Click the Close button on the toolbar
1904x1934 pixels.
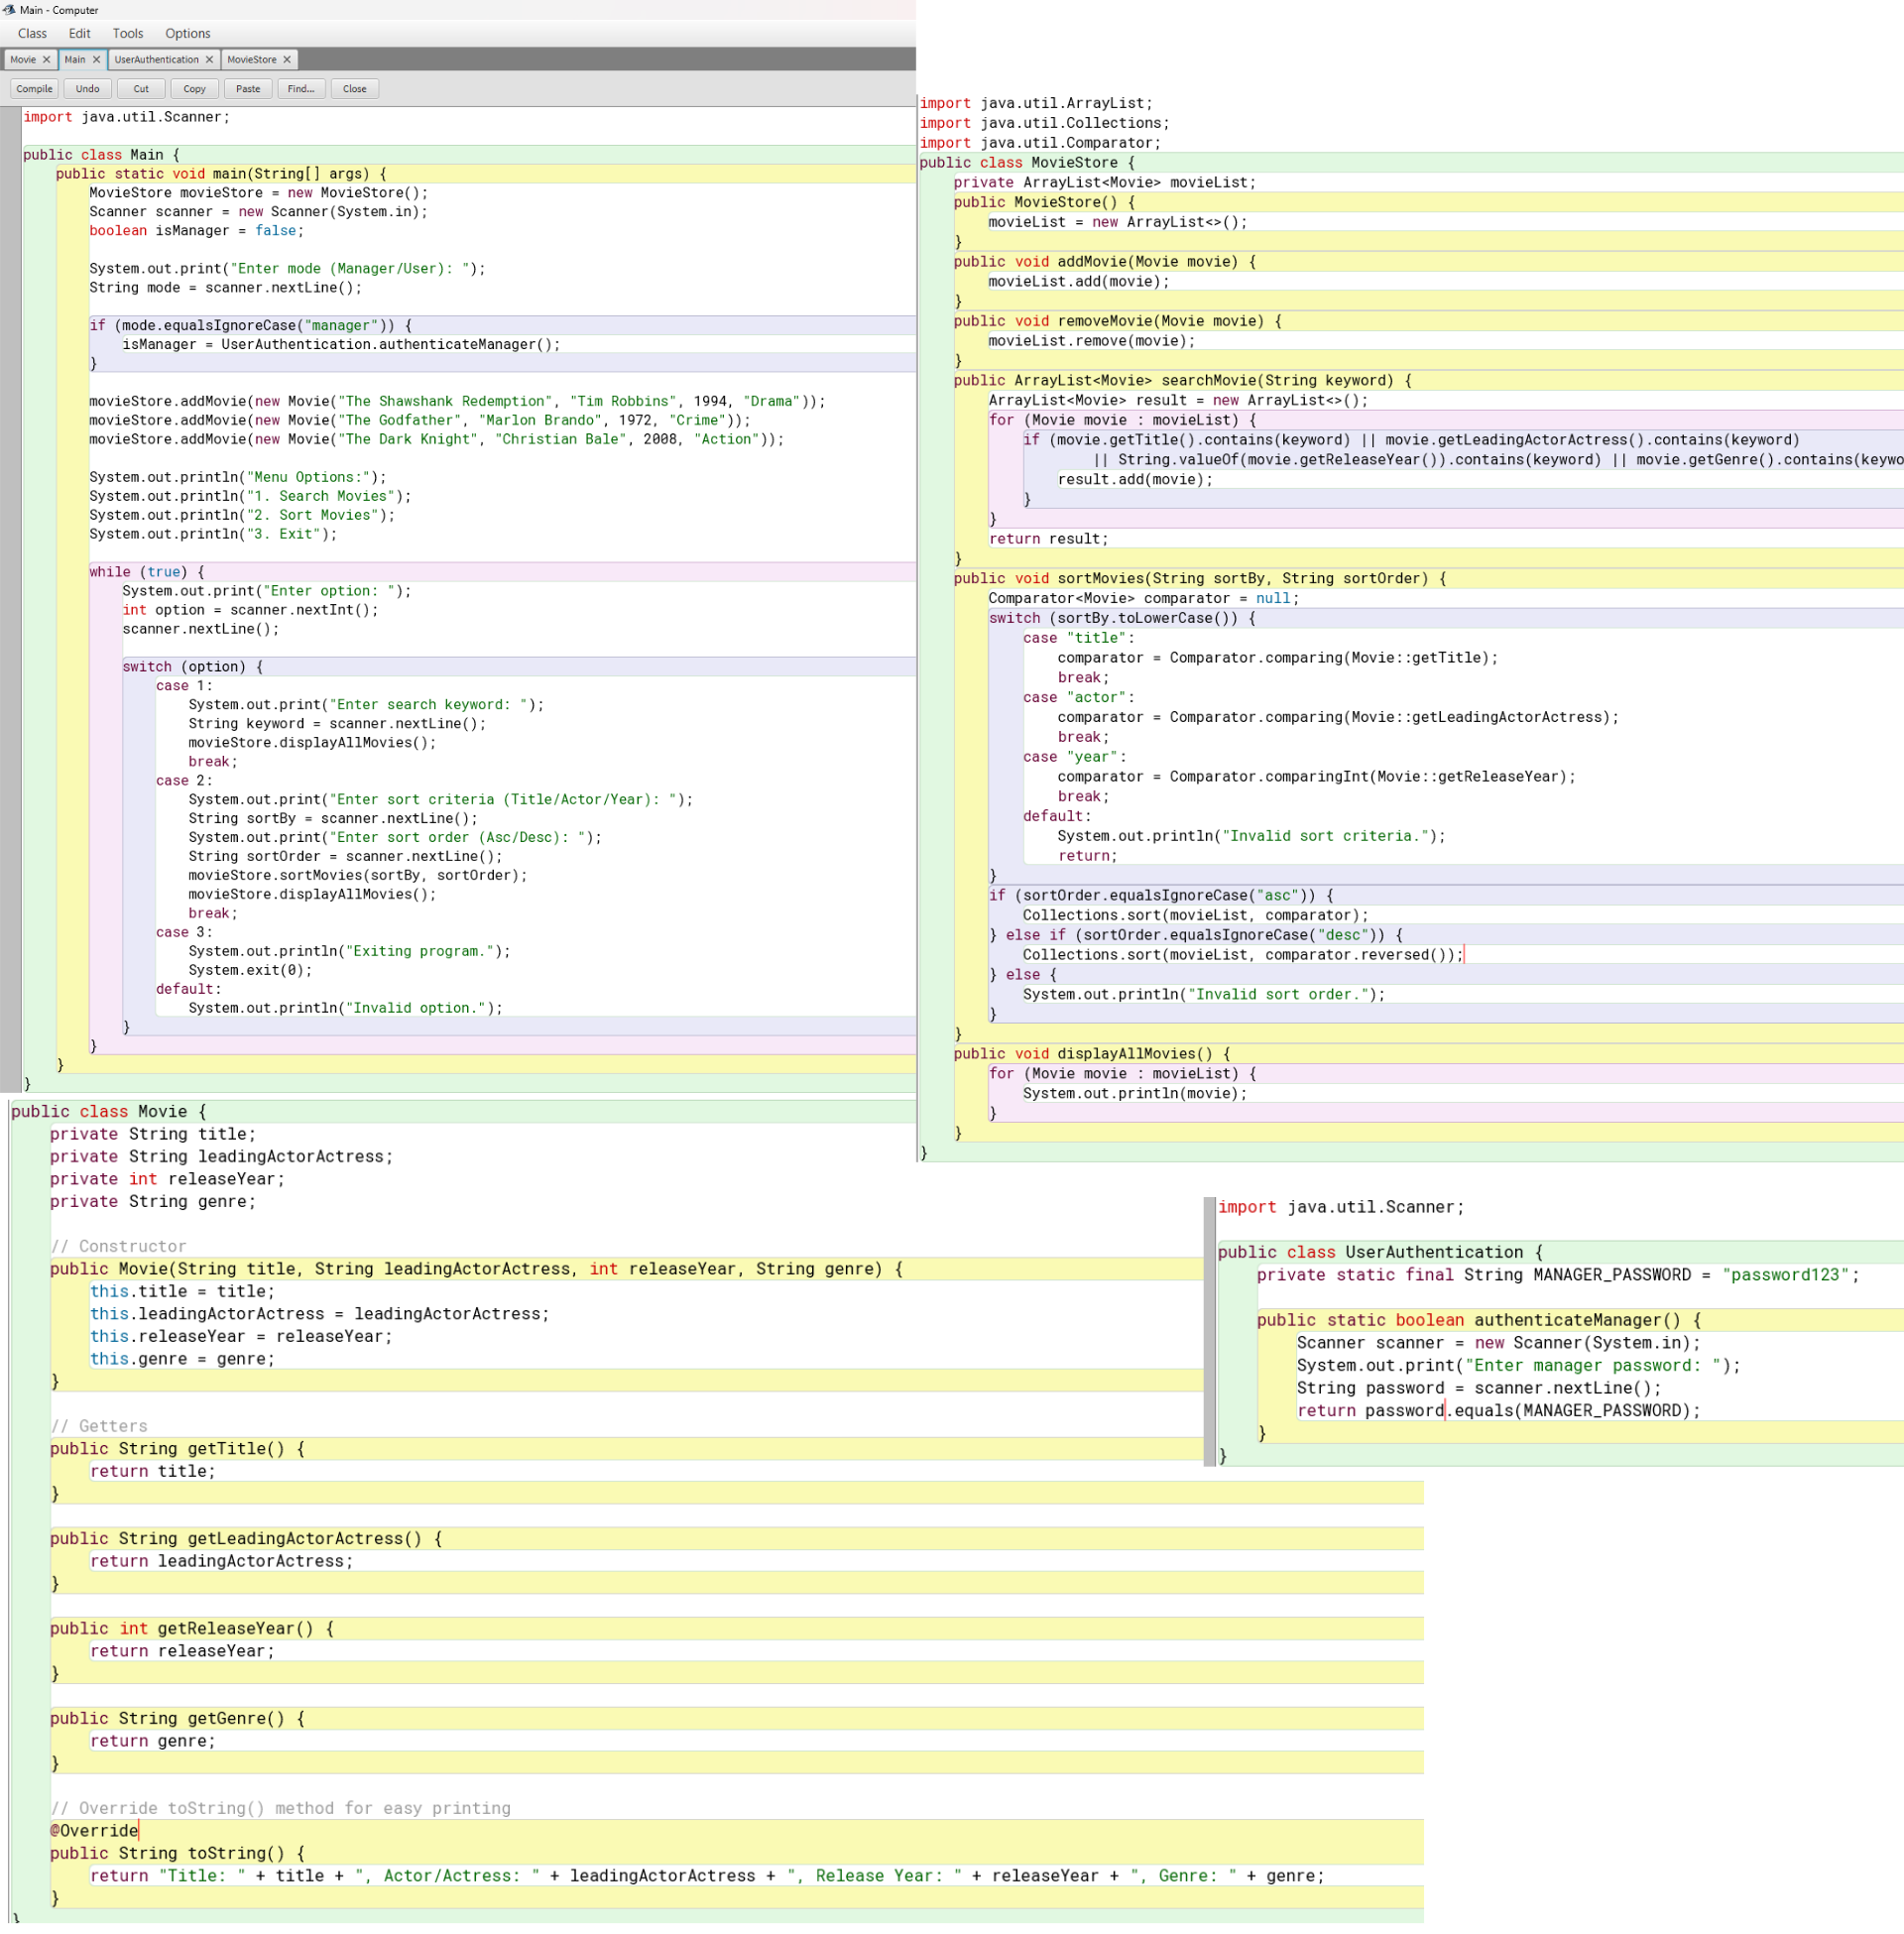354,88
